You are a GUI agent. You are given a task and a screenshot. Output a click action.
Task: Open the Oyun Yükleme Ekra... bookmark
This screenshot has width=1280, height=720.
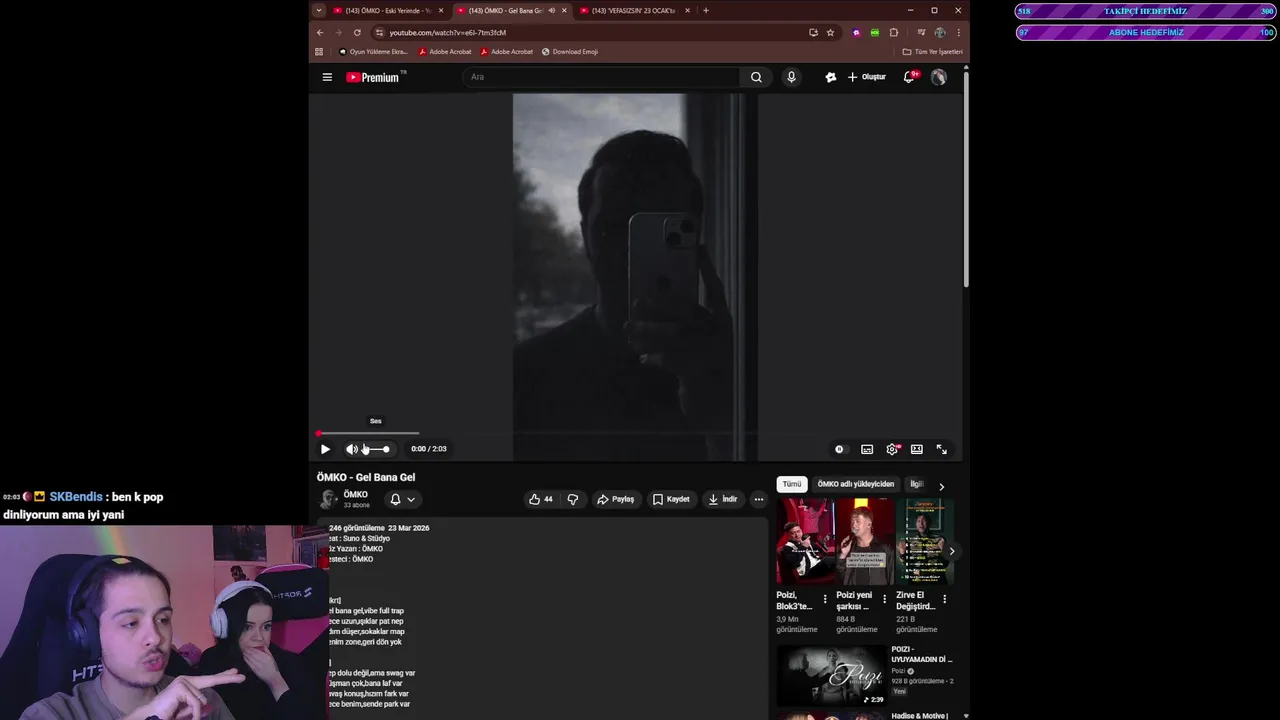coord(373,51)
